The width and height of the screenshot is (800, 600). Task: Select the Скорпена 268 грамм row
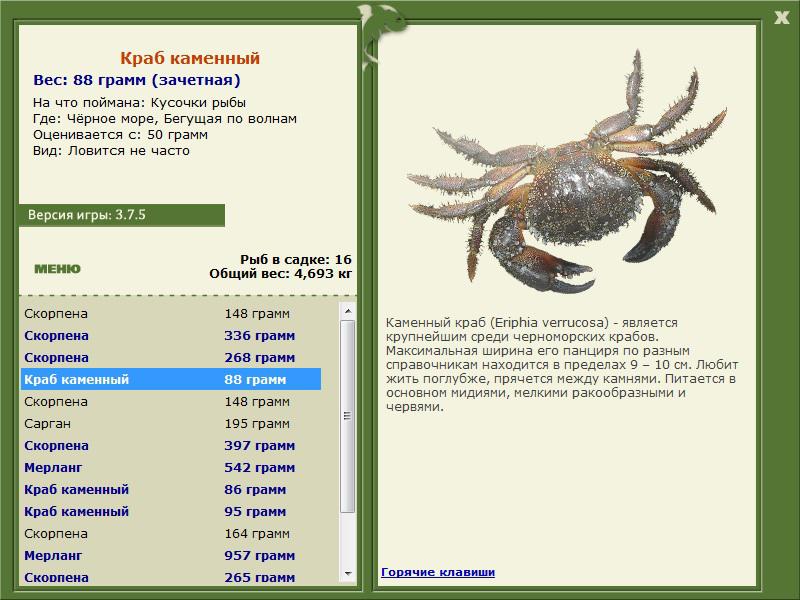click(x=171, y=358)
